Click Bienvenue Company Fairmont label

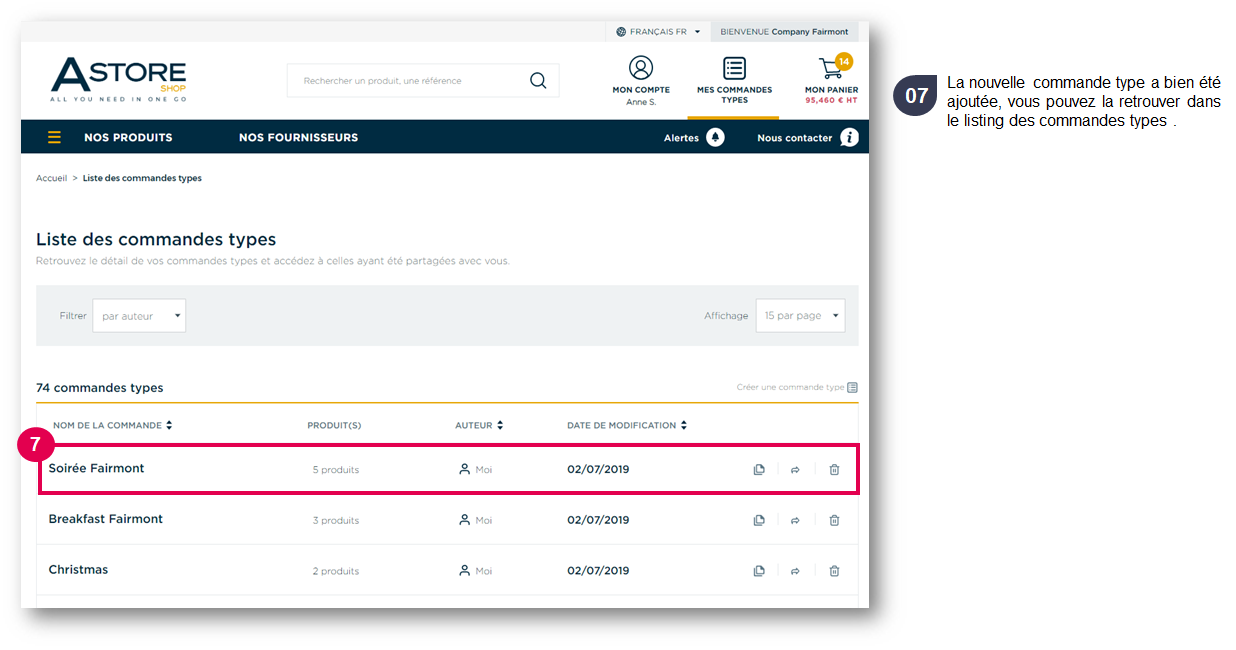[784, 32]
